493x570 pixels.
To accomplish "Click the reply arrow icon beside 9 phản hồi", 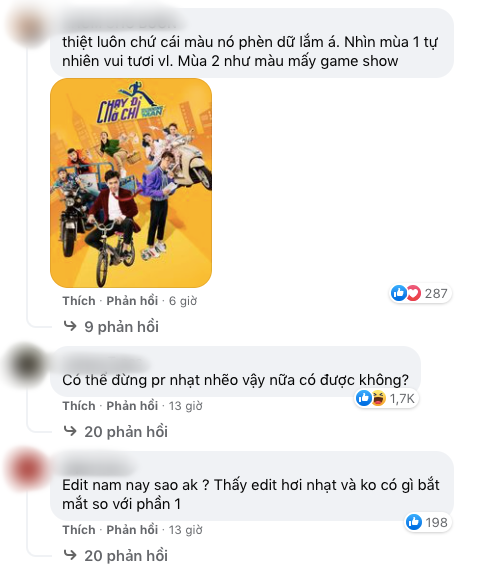I will pyautogui.click(x=70, y=326).
